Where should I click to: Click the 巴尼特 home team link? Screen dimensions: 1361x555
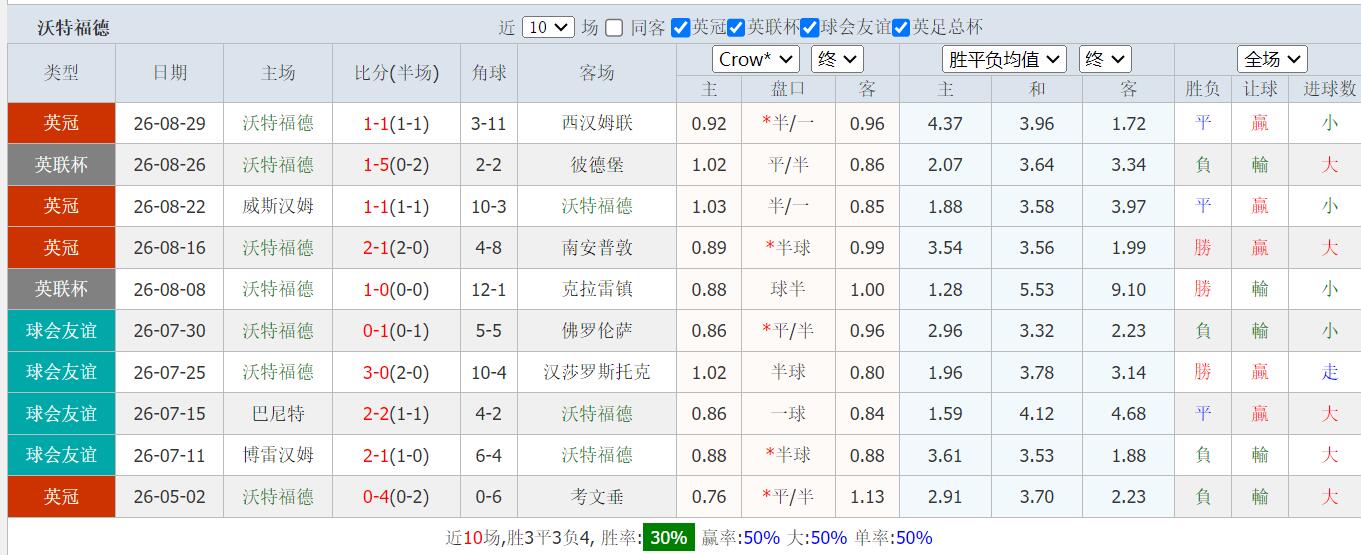pyautogui.click(x=278, y=414)
